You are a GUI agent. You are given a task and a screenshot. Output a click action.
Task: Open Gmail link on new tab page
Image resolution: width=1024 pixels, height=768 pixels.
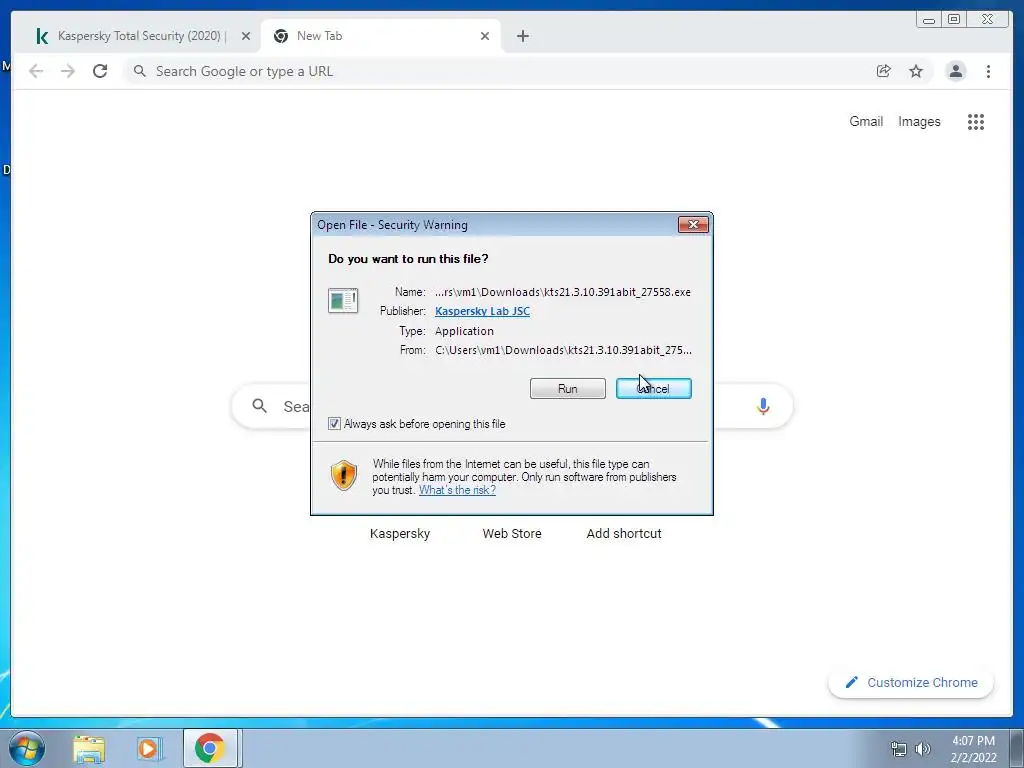tap(866, 121)
